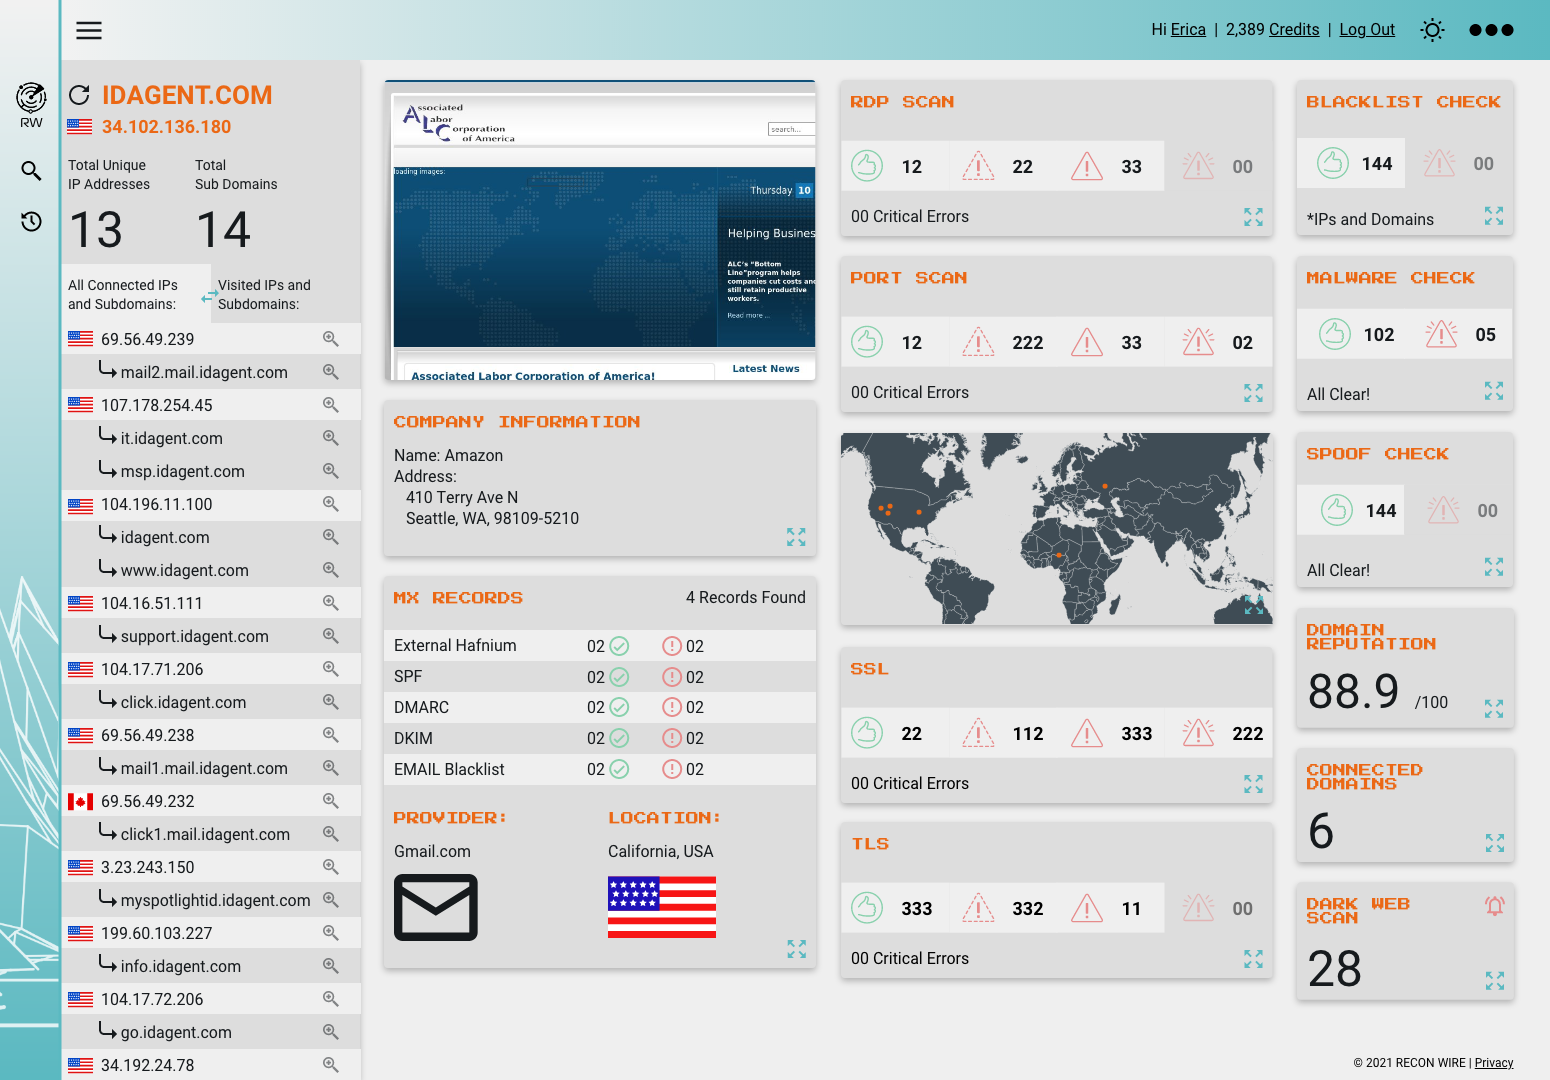Screen dimensions: 1550x1080
Task: Click the IP address 34.102.136.180
Action: (x=166, y=127)
